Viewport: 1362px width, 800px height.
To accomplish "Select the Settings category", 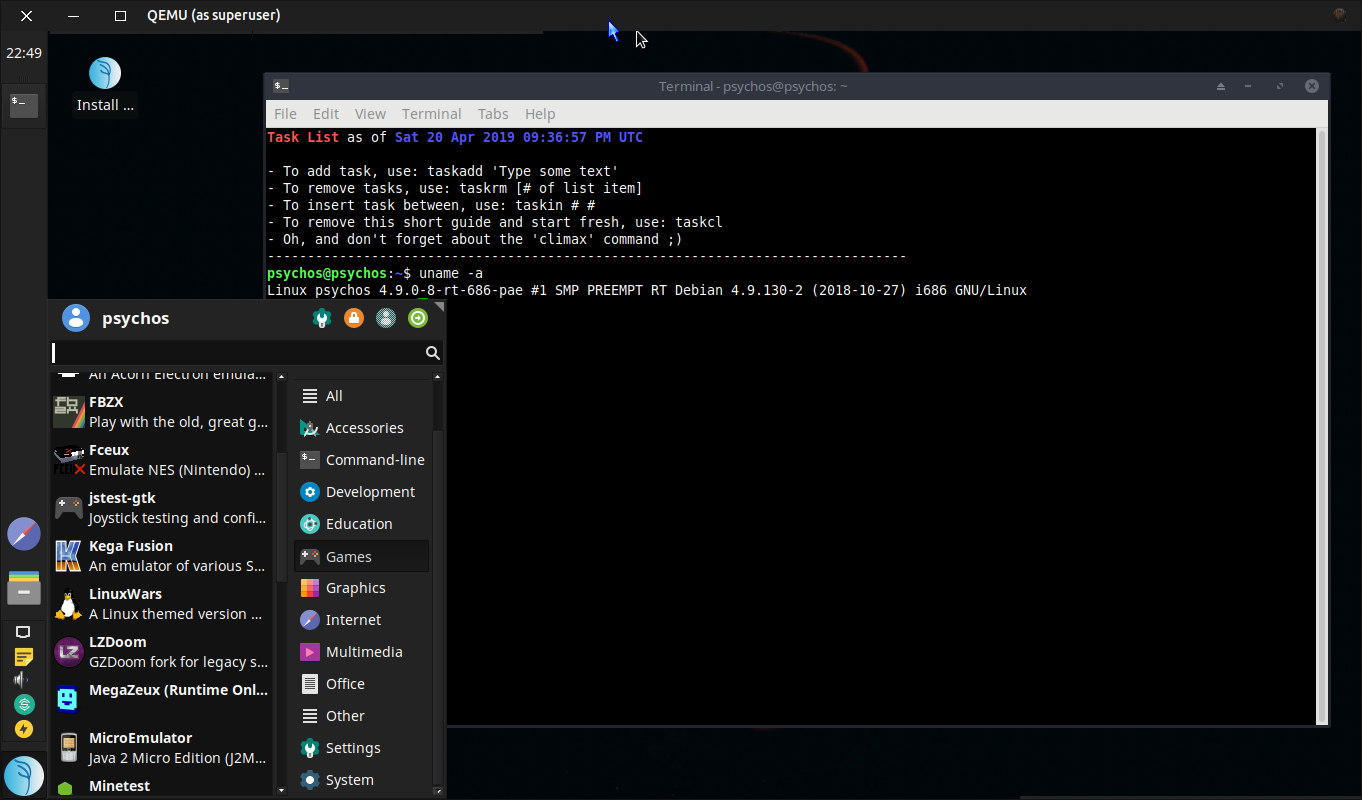I will point(362,748).
